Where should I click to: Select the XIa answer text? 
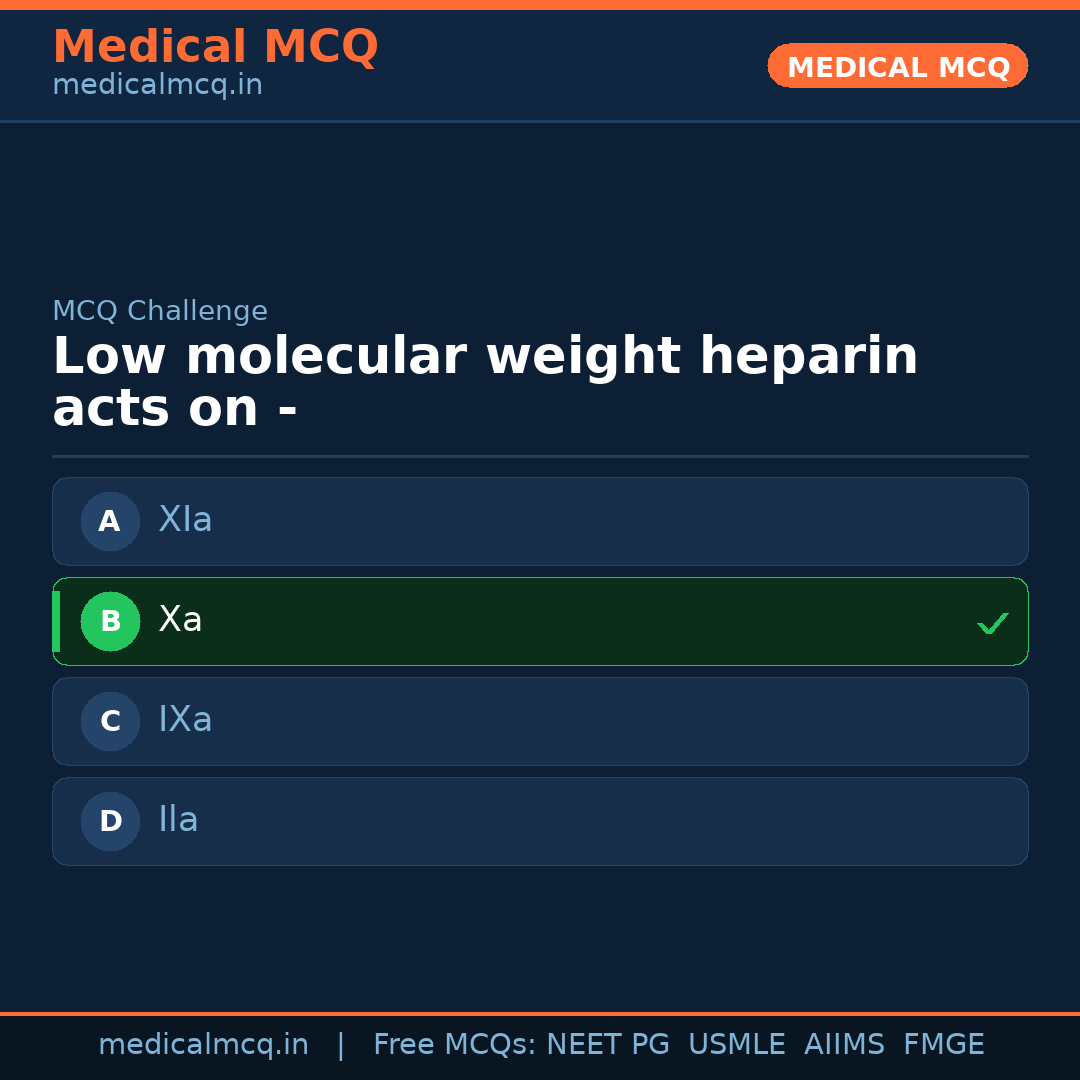(x=185, y=520)
